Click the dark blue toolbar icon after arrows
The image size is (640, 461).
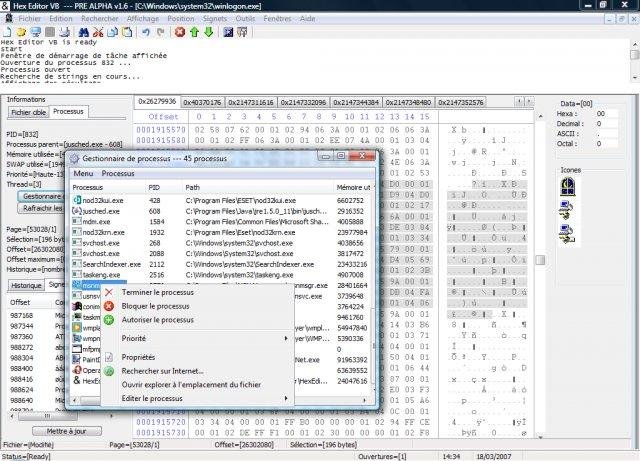(x=228, y=32)
